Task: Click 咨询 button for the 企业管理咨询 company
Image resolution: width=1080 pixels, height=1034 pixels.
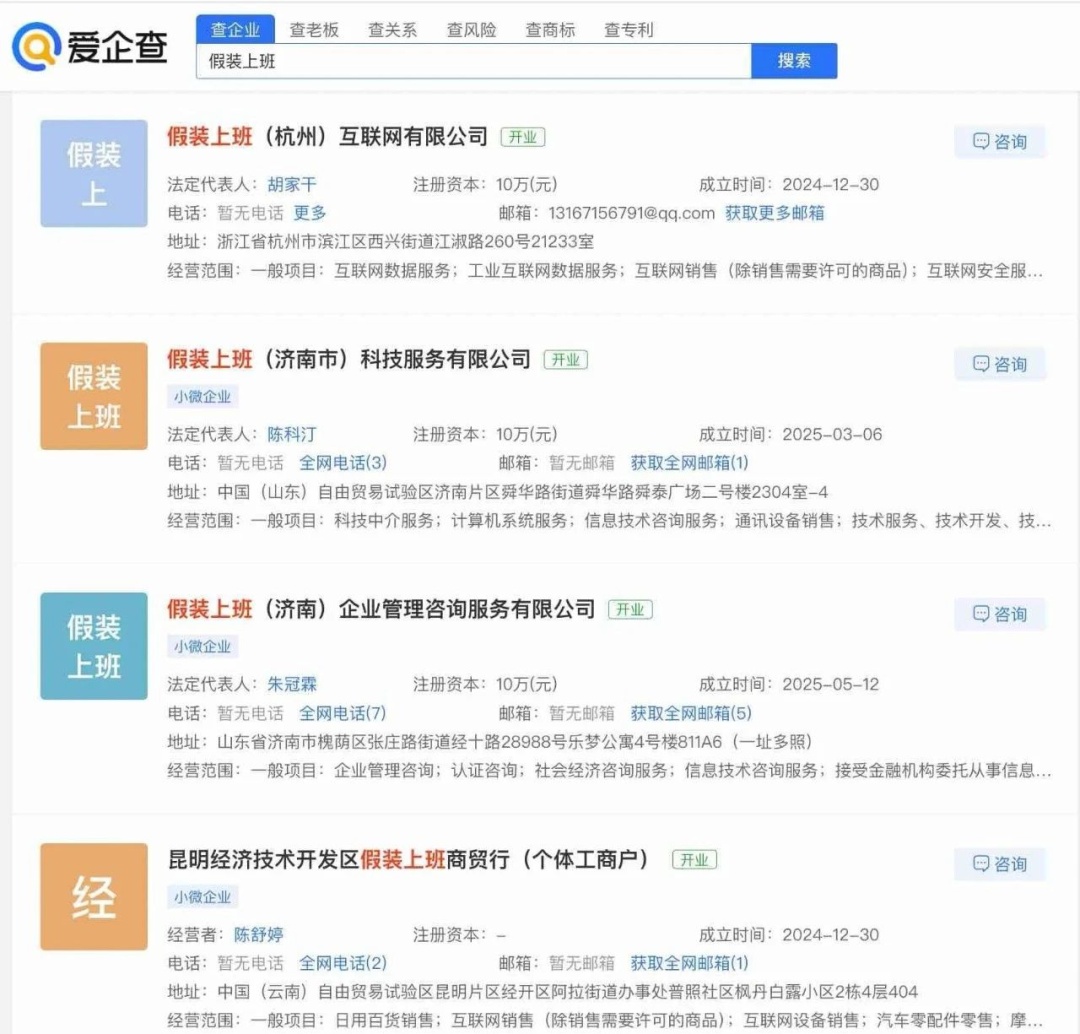Action: pos(999,614)
